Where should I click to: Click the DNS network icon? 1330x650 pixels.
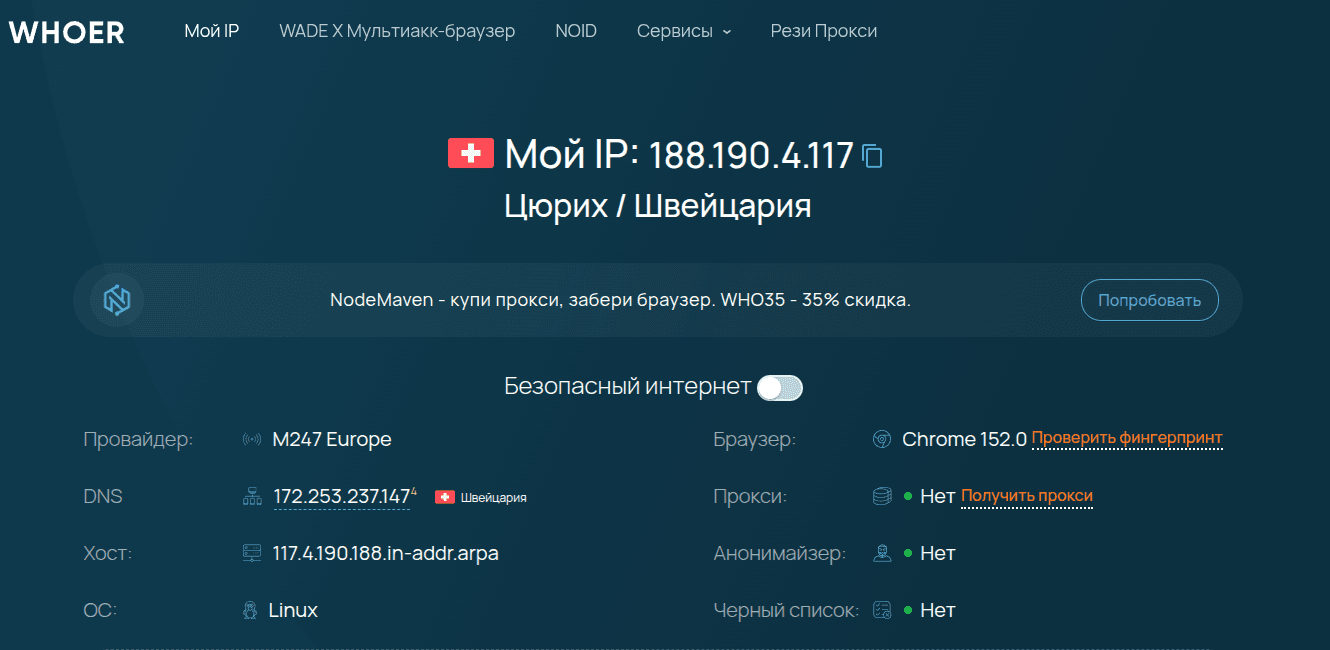click(x=252, y=497)
